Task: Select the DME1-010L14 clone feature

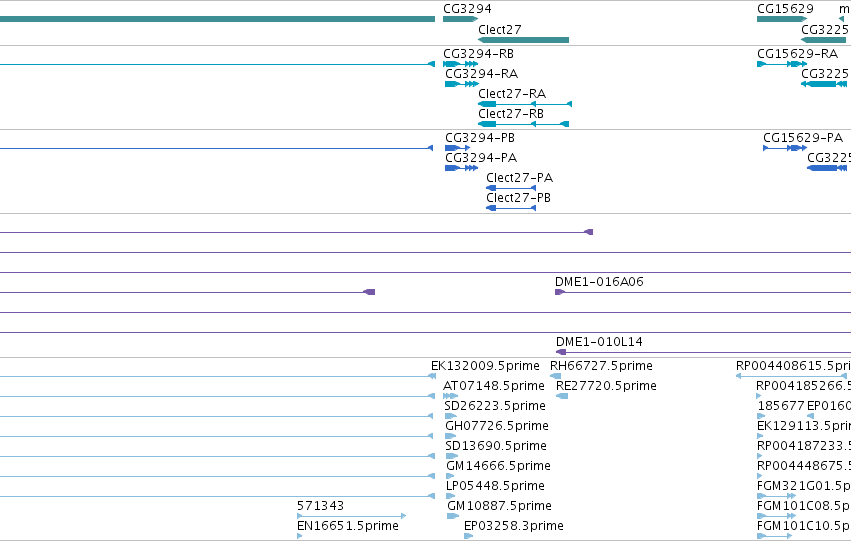Action: 703,352
